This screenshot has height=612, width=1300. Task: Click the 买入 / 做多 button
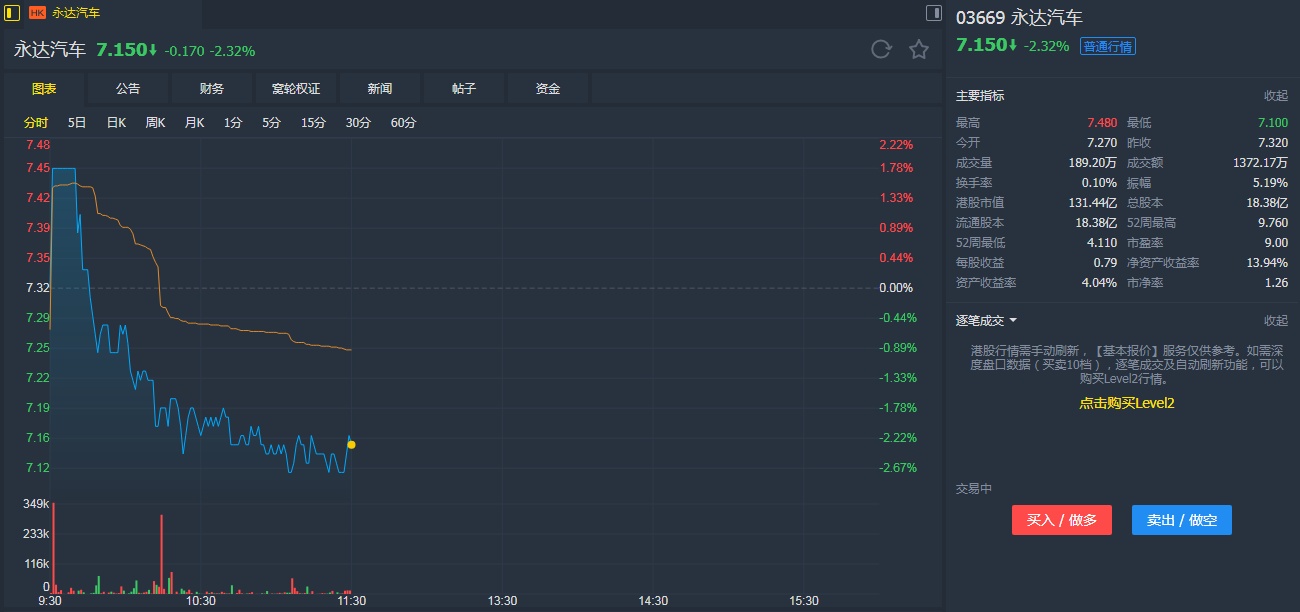pos(1061,520)
